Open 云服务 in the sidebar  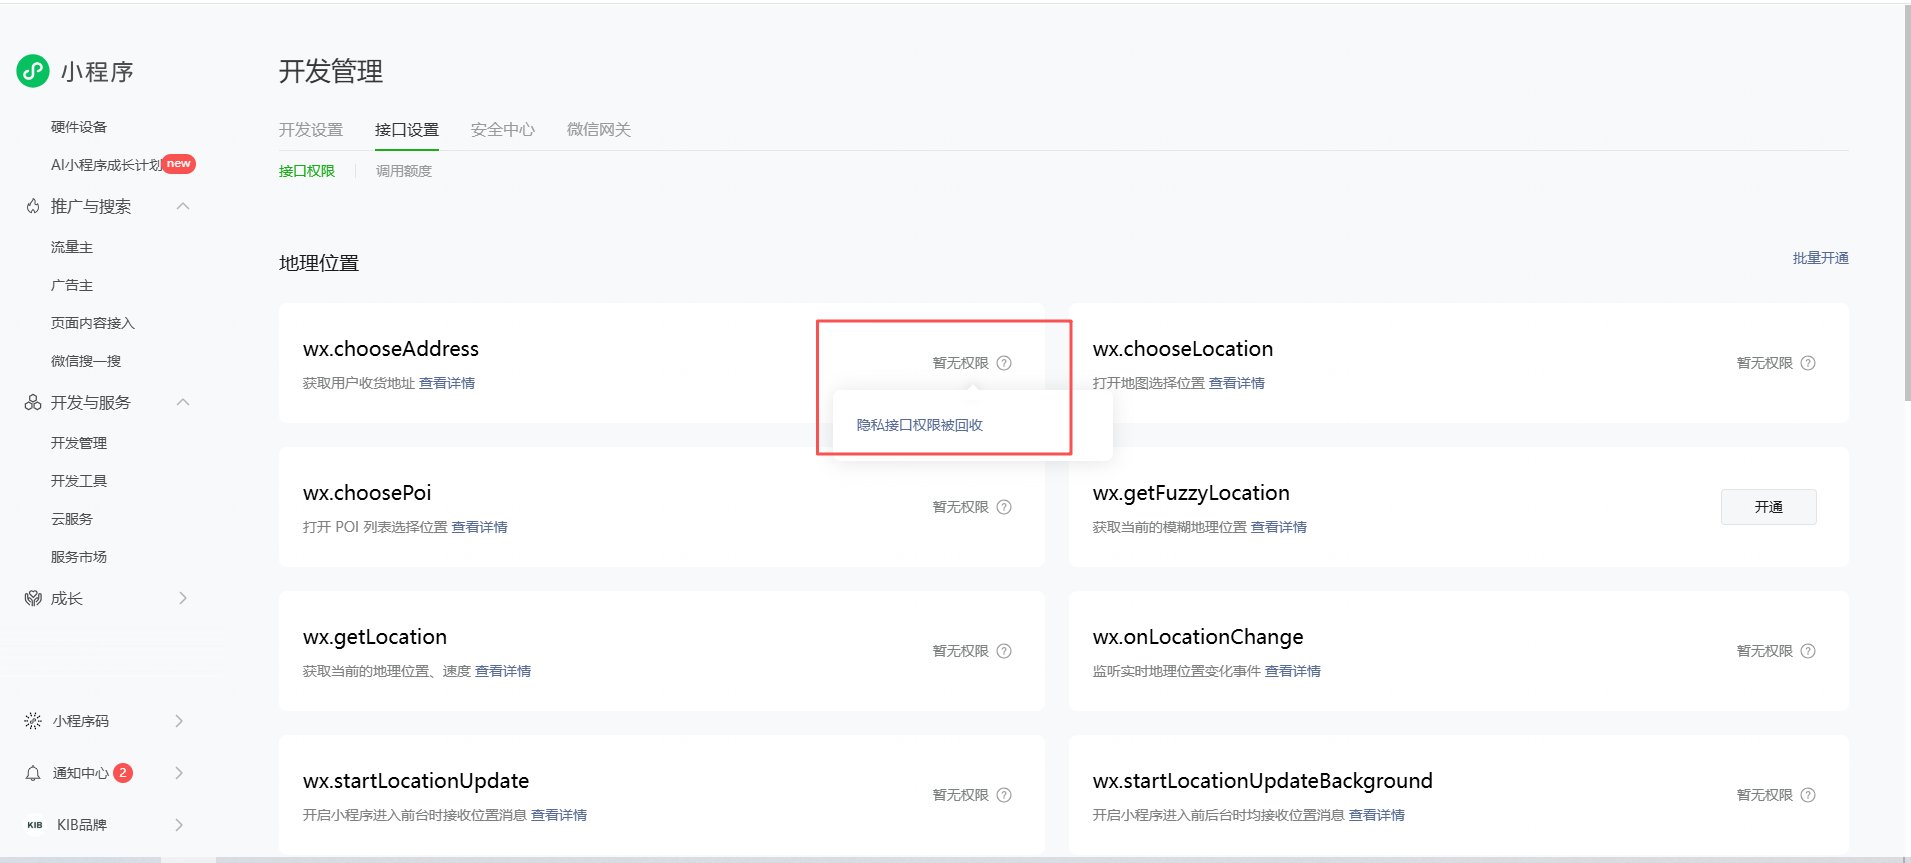point(72,519)
